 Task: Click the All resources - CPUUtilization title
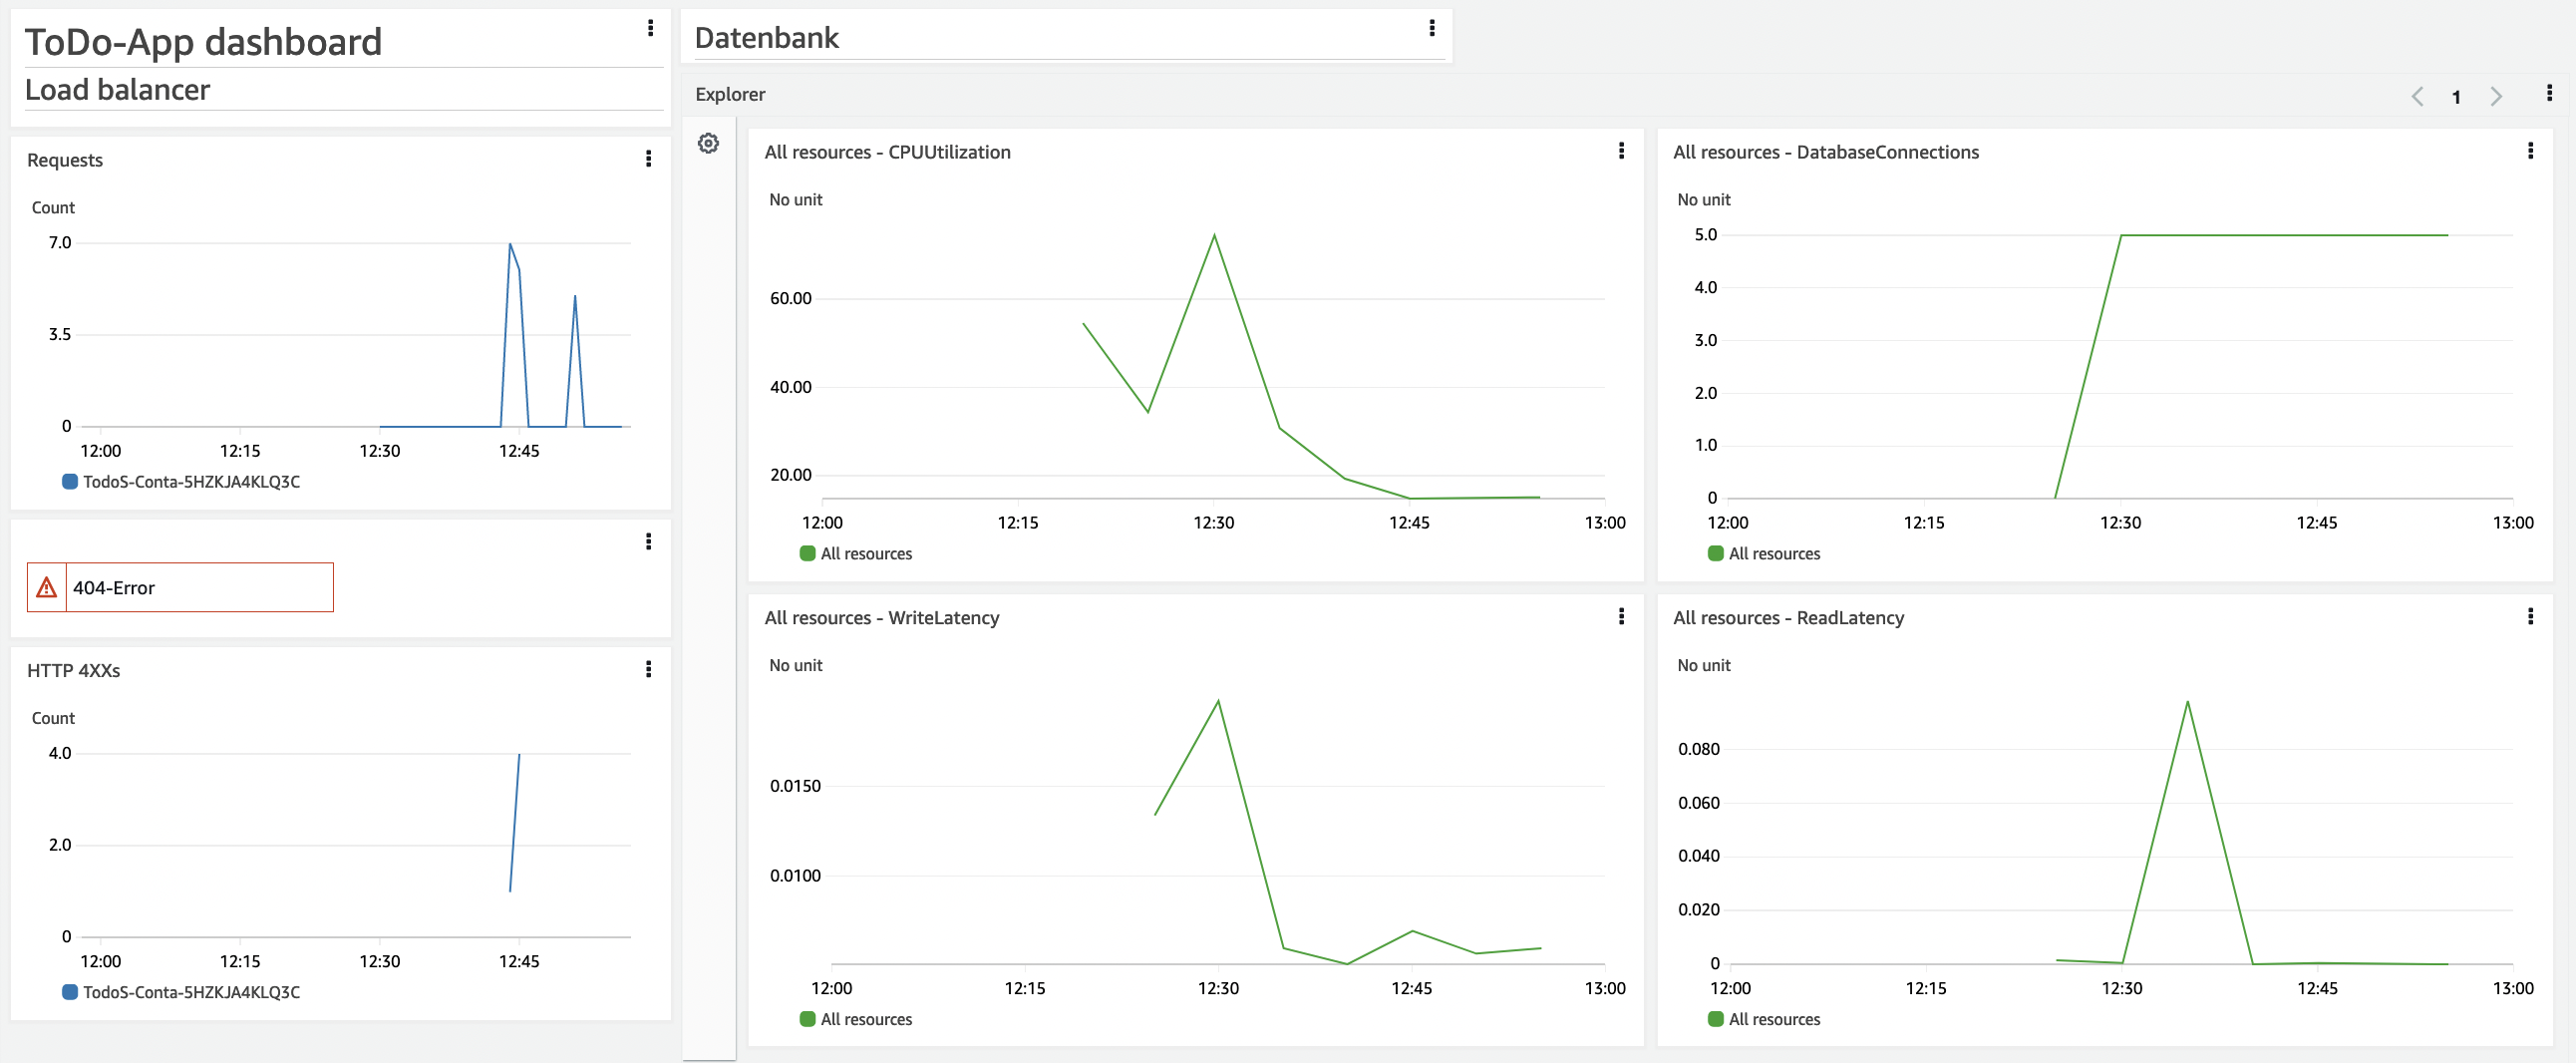click(887, 152)
